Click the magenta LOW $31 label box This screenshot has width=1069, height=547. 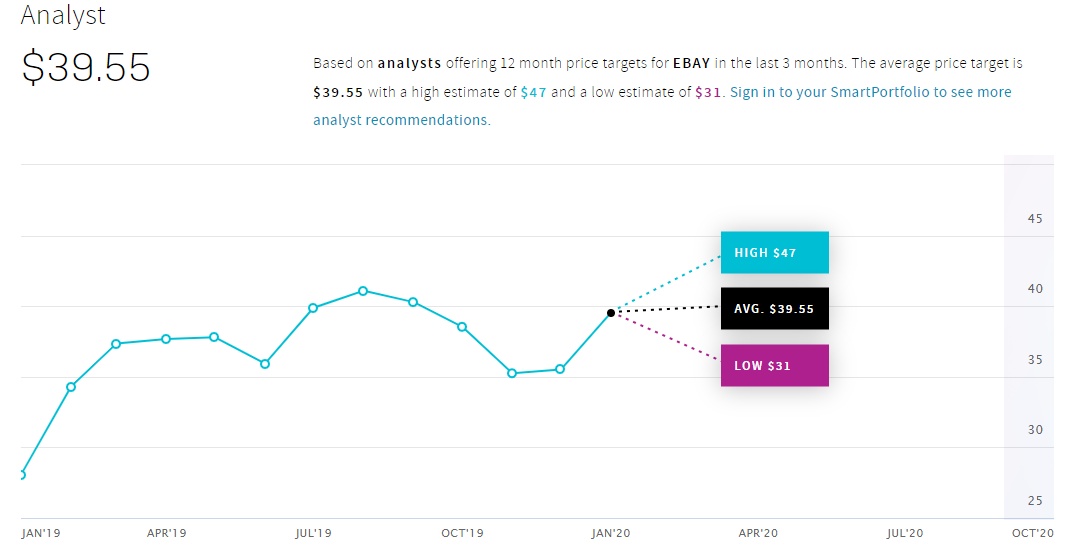[774, 365]
